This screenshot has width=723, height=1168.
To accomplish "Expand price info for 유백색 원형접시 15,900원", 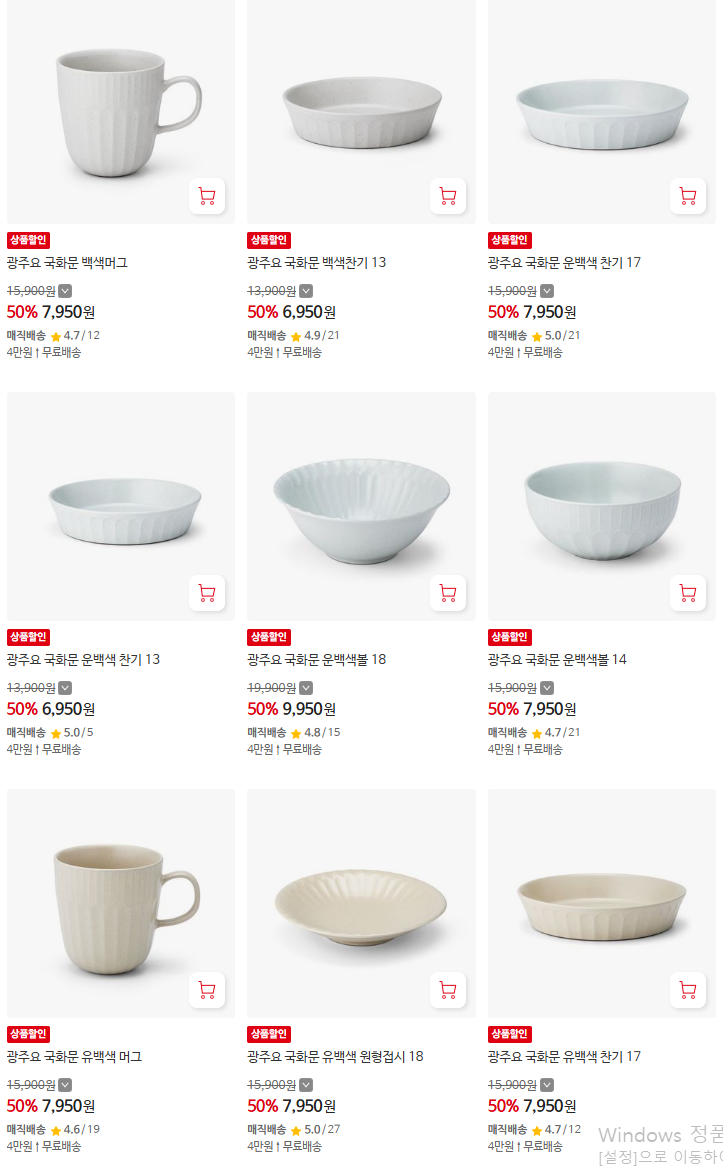I will coord(306,1085).
